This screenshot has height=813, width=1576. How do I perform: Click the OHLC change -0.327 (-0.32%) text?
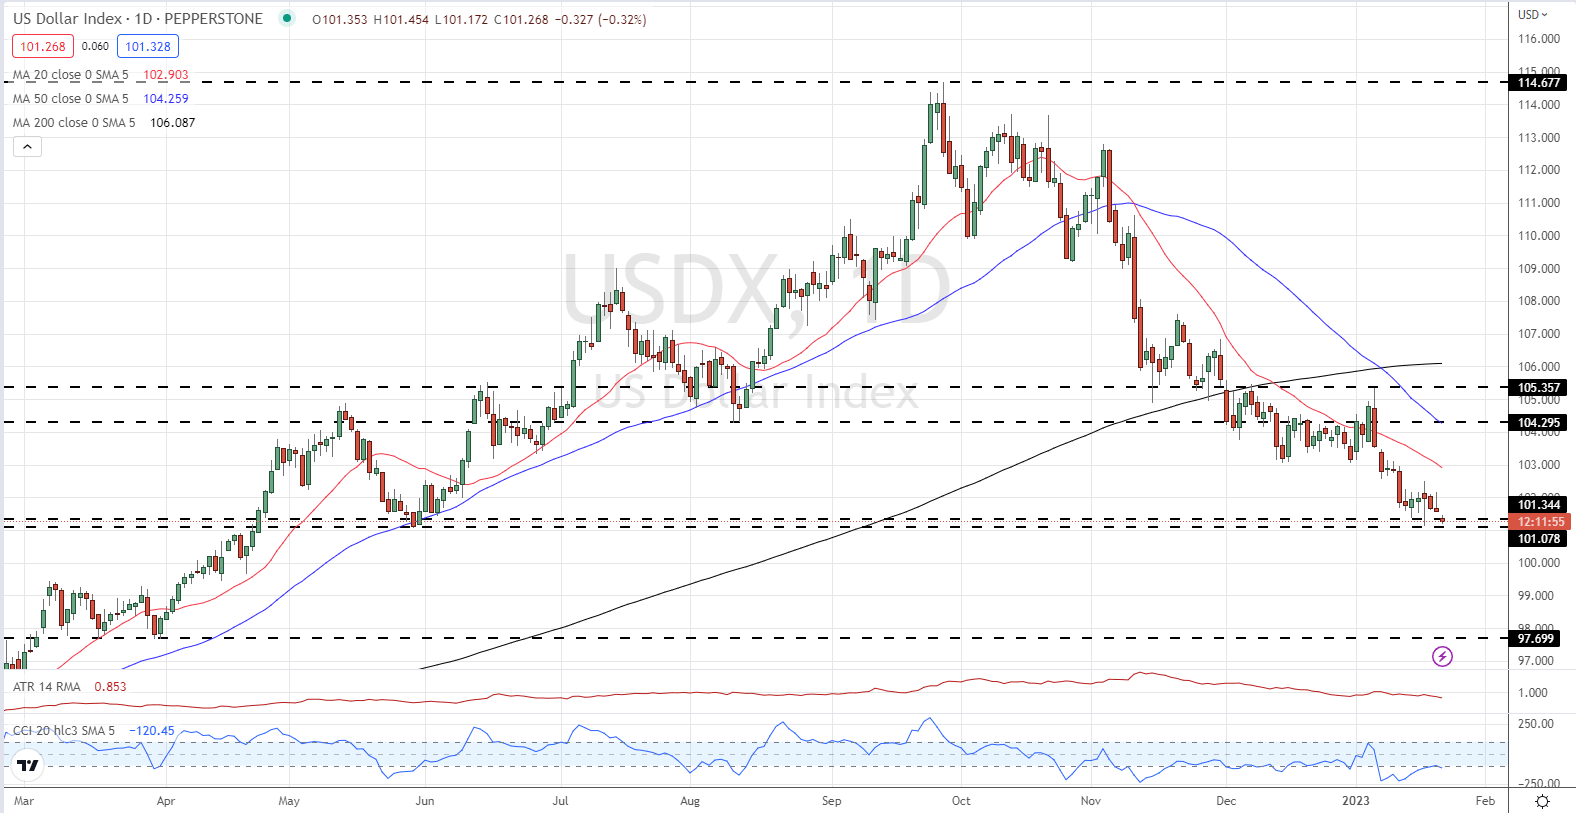click(x=600, y=20)
